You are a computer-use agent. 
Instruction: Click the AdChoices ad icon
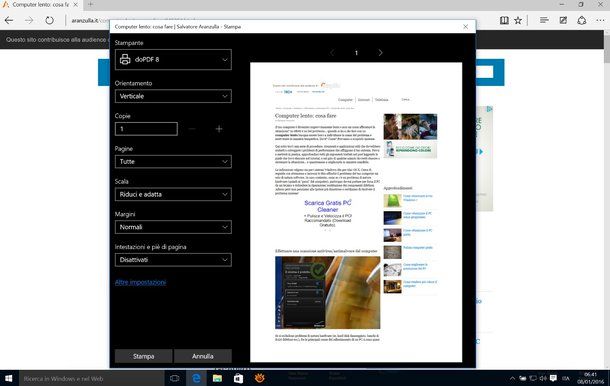489,109
